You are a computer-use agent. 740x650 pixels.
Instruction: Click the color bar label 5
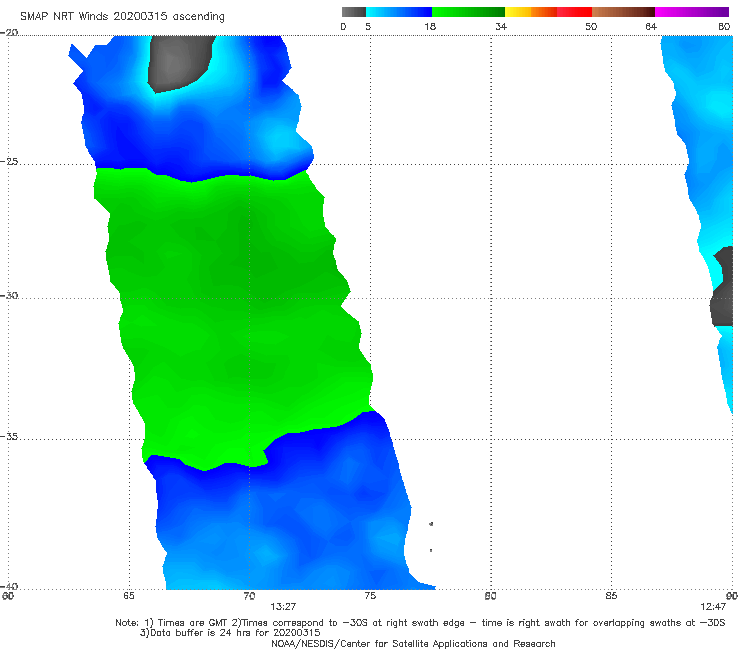pyautogui.click(x=368, y=26)
